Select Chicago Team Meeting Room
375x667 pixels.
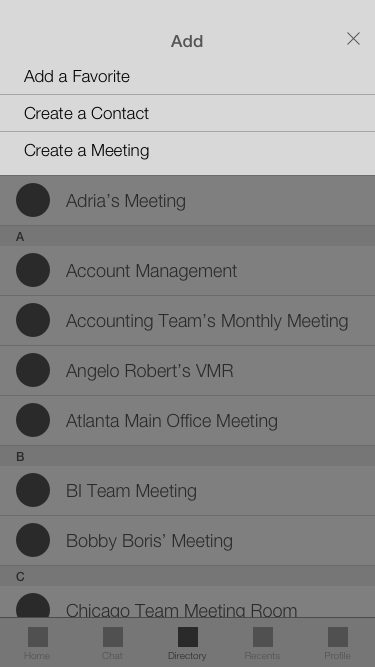[188, 601]
